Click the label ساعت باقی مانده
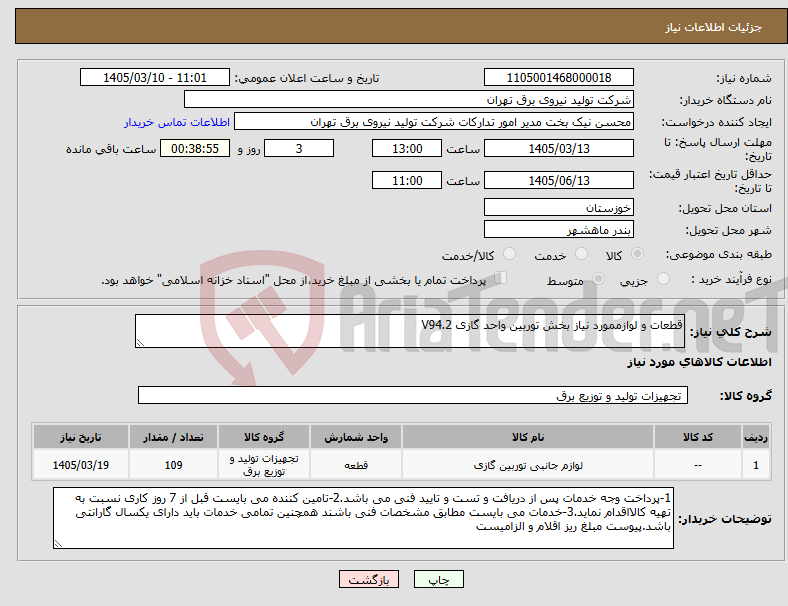 click(111, 149)
